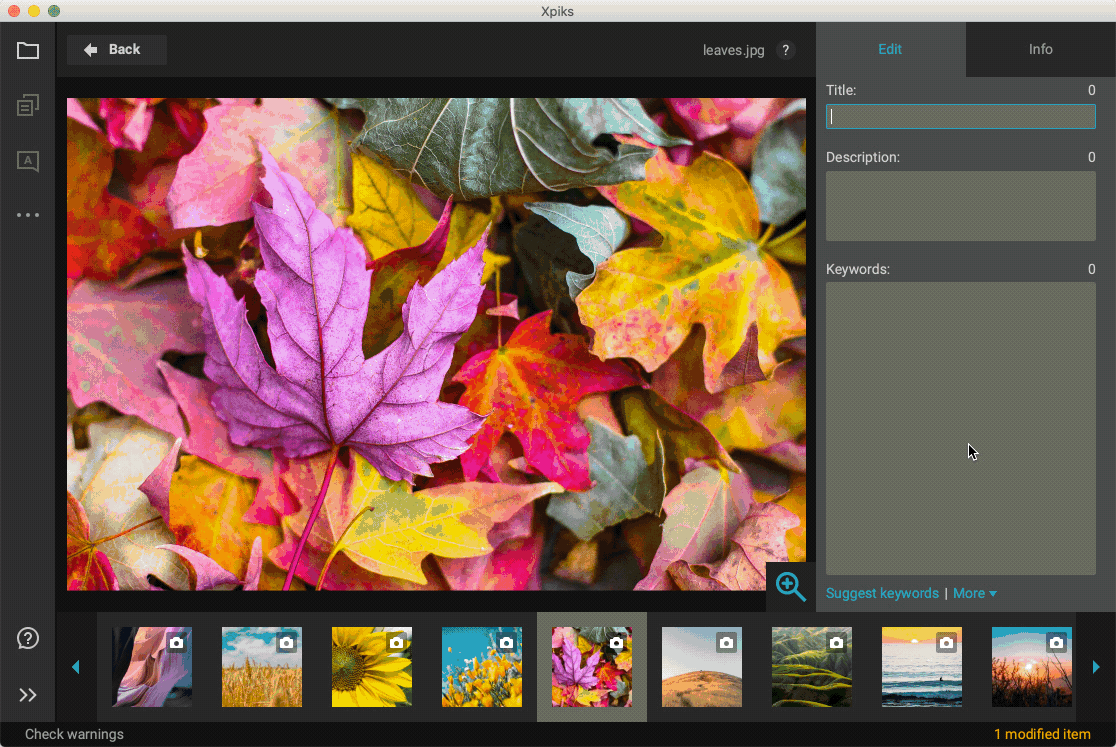
Task: Open the More dropdown under keywords
Action: pos(975,593)
